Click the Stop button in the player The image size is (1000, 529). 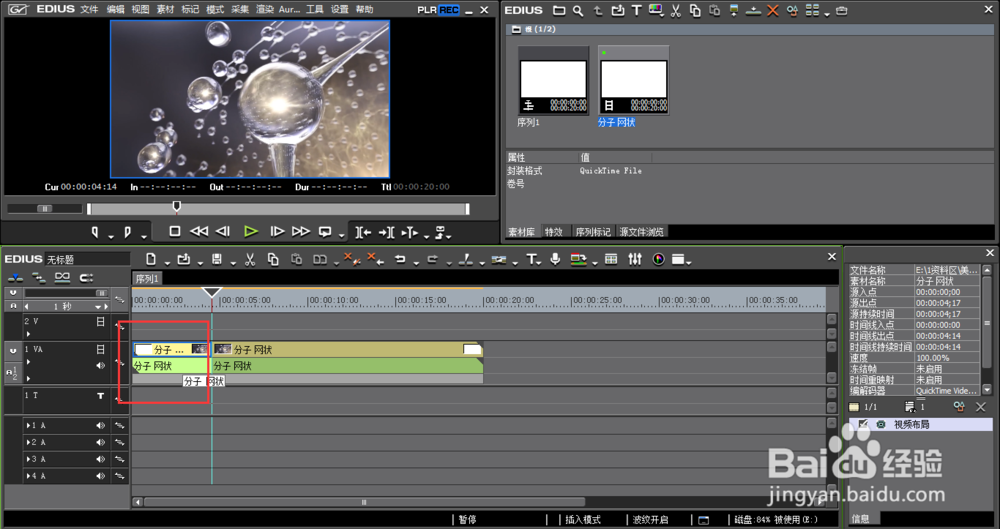(175, 232)
